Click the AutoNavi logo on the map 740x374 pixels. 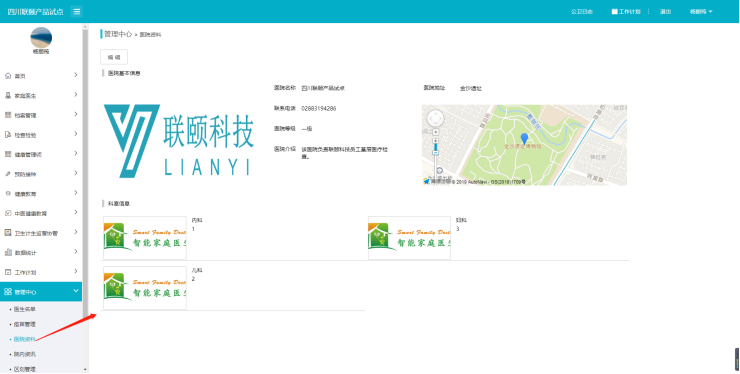[427, 181]
